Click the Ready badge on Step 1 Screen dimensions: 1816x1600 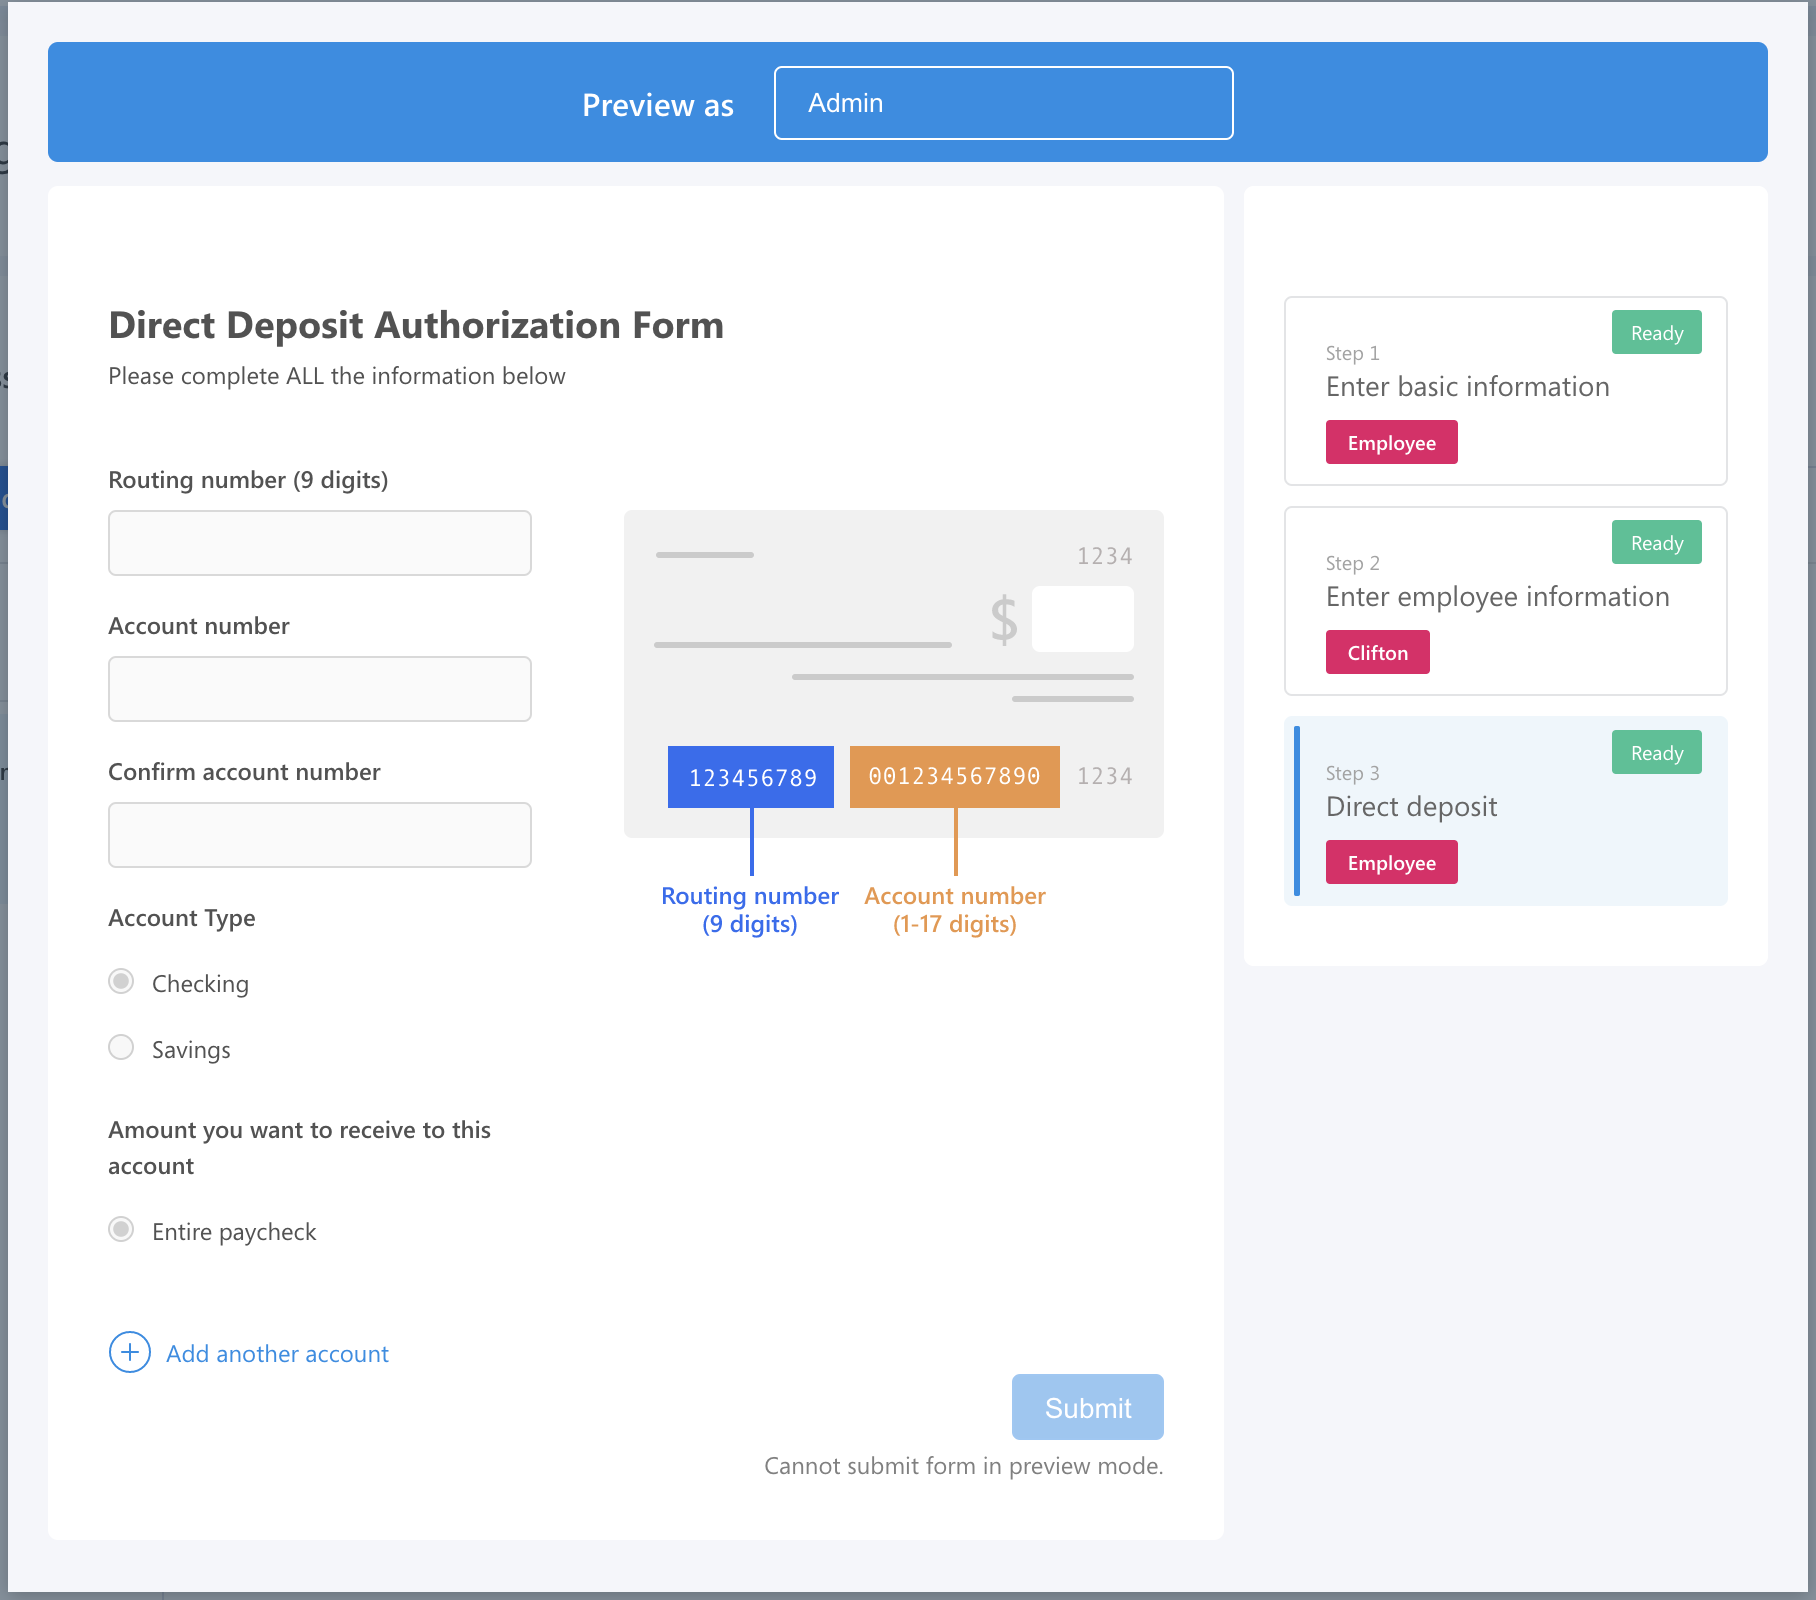click(1656, 333)
